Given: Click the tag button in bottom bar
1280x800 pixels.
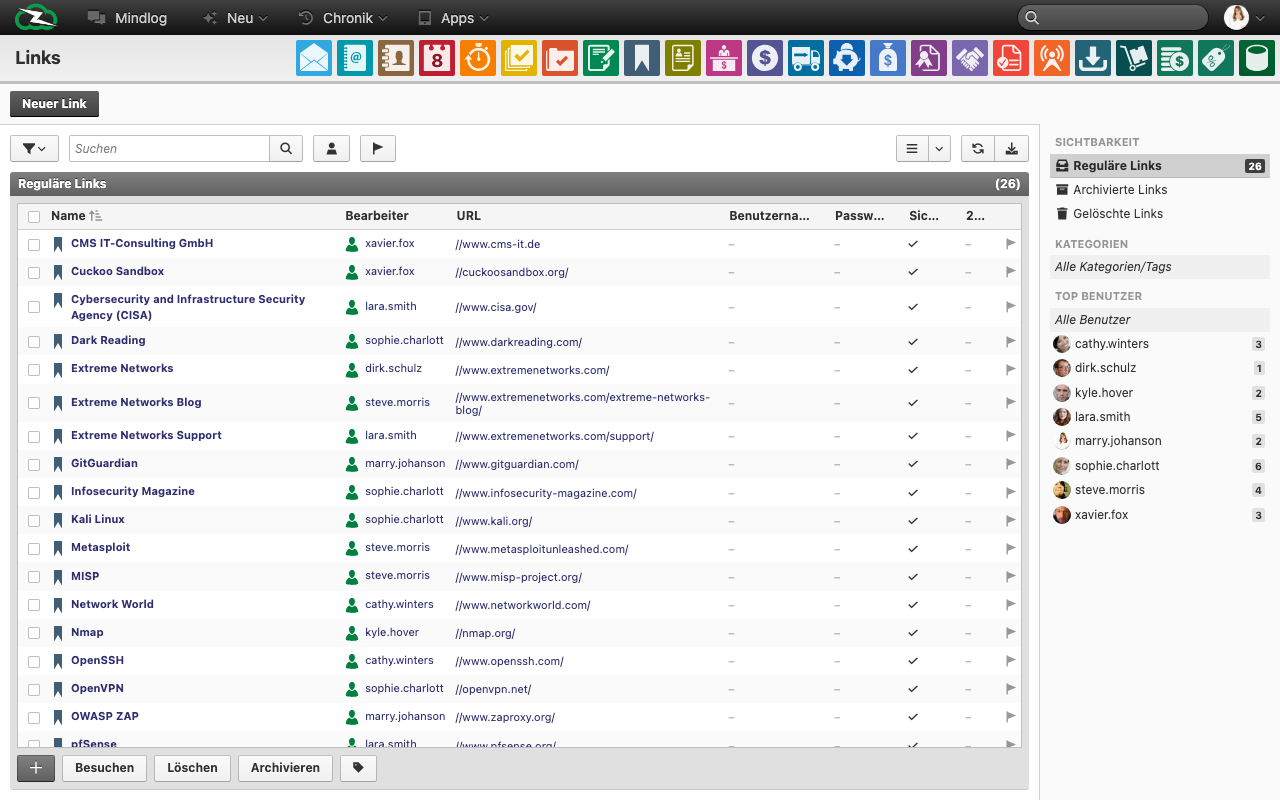Looking at the screenshot, I should coord(358,768).
